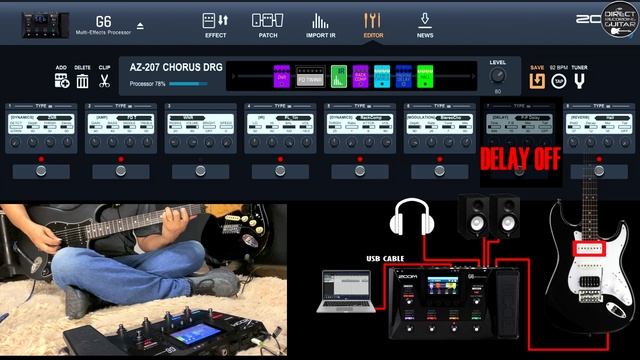Open TYPE selector for slot 2
The image size is (640, 360).
(x=124, y=106)
